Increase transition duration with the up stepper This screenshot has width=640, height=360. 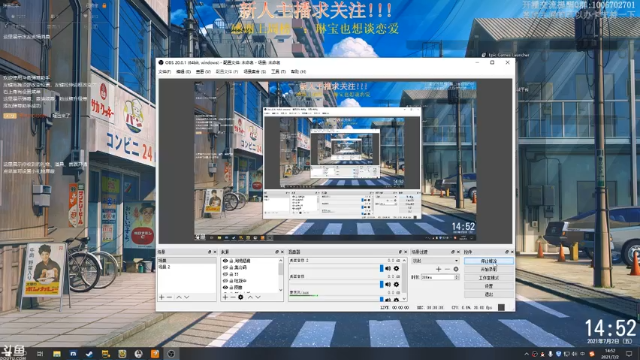(x=457, y=276)
